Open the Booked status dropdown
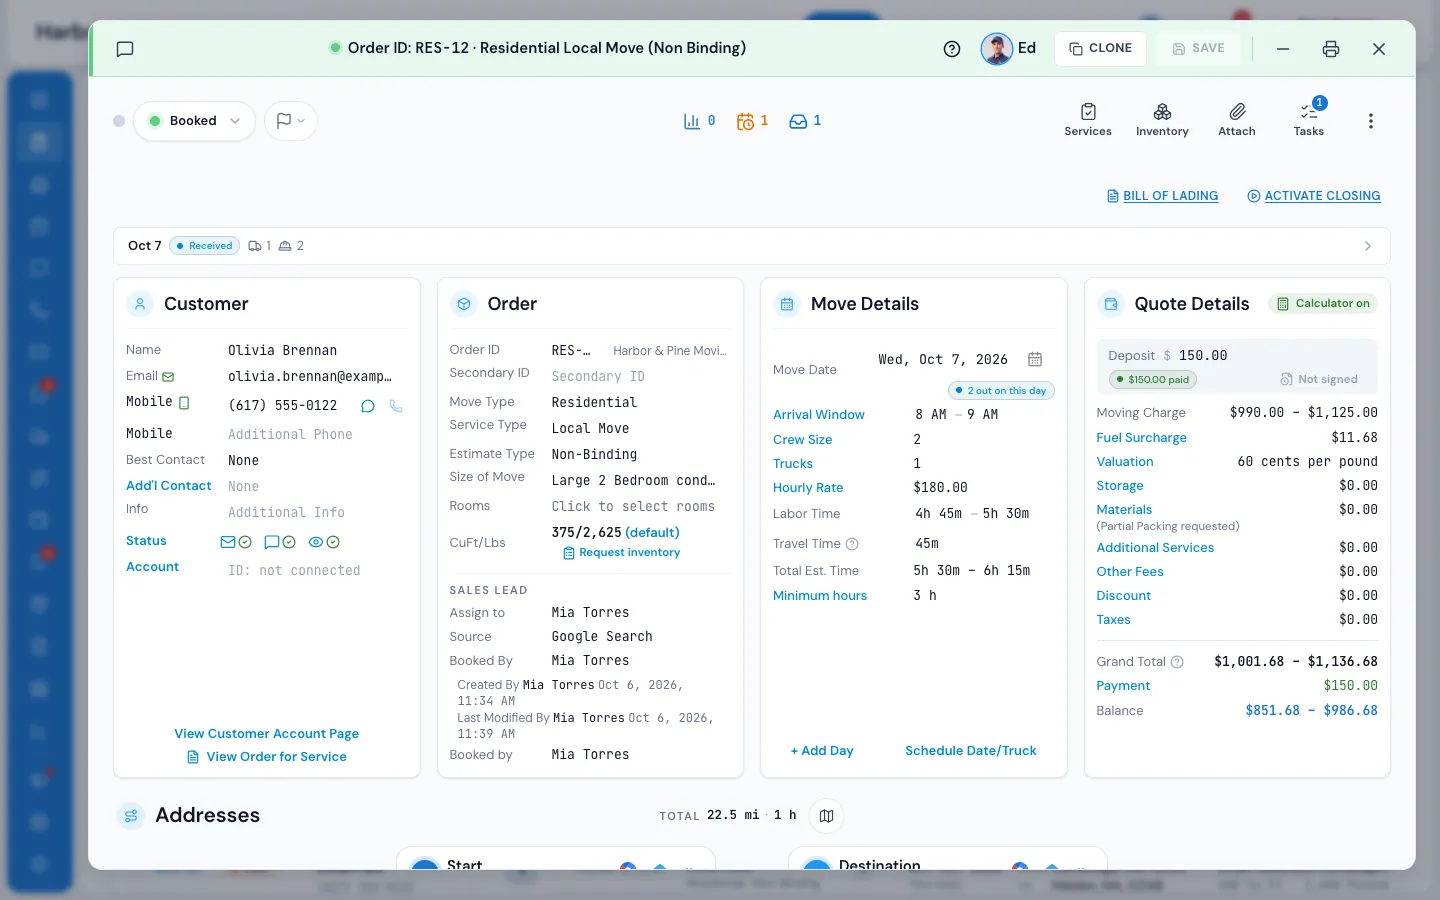 194,121
